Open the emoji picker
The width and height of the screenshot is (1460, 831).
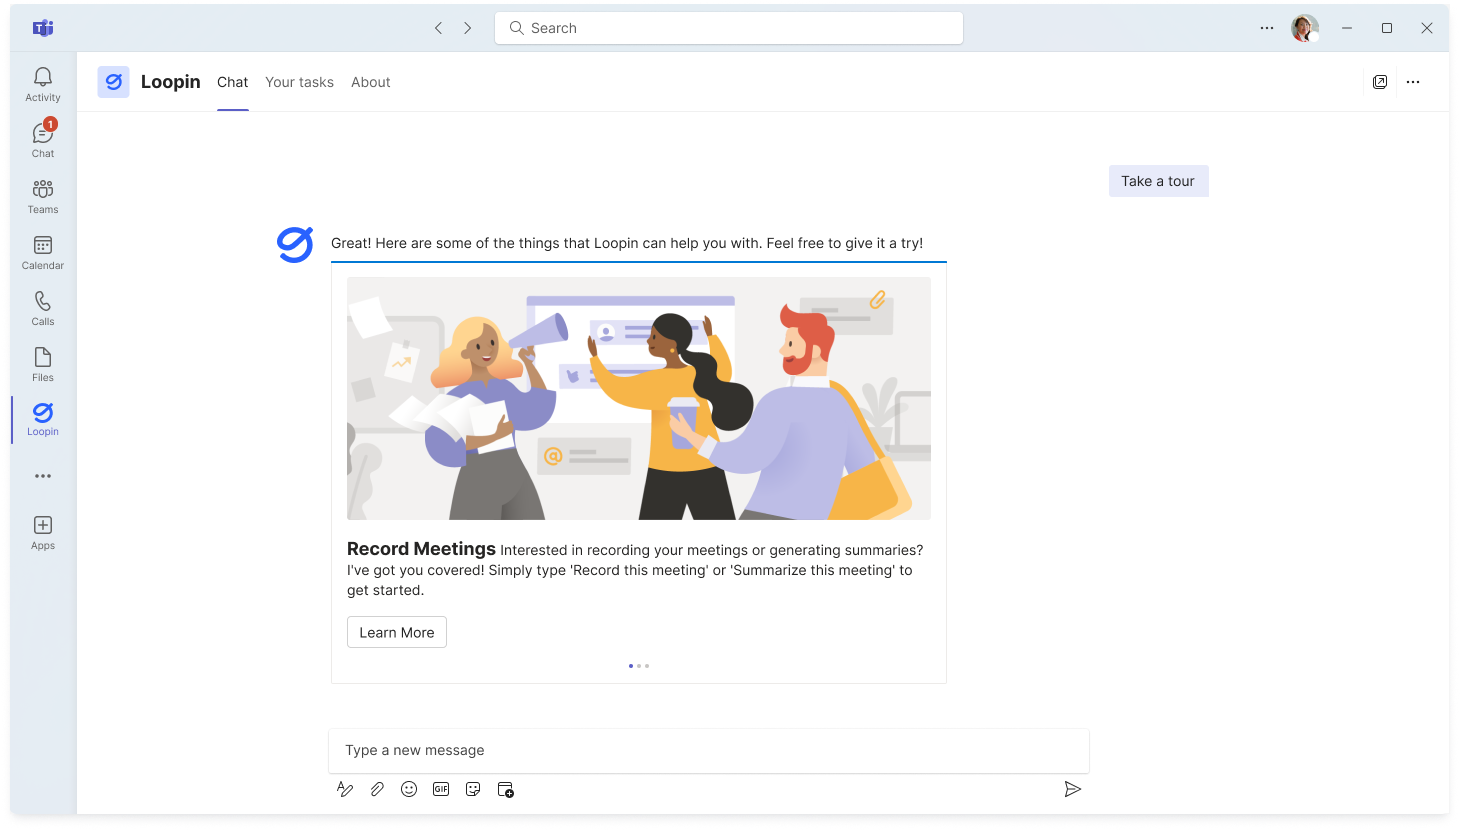(409, 789)
